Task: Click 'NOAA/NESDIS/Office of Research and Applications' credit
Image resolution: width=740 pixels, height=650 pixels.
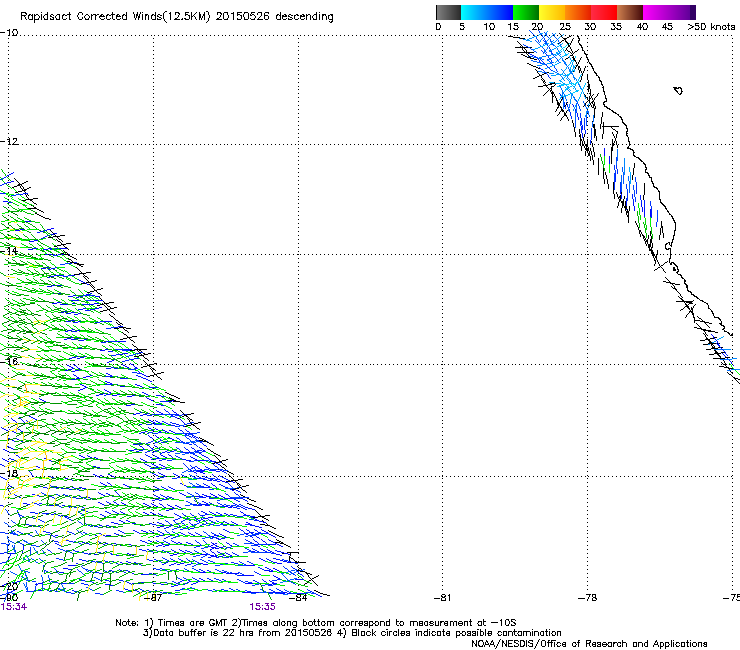Action: tap(589, 644)
